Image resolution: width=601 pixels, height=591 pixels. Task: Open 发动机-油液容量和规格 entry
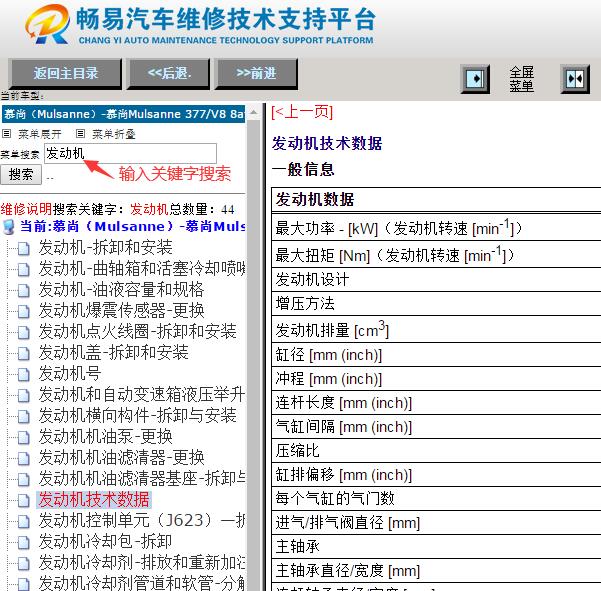pyautogui.click(x=121, y=290)
